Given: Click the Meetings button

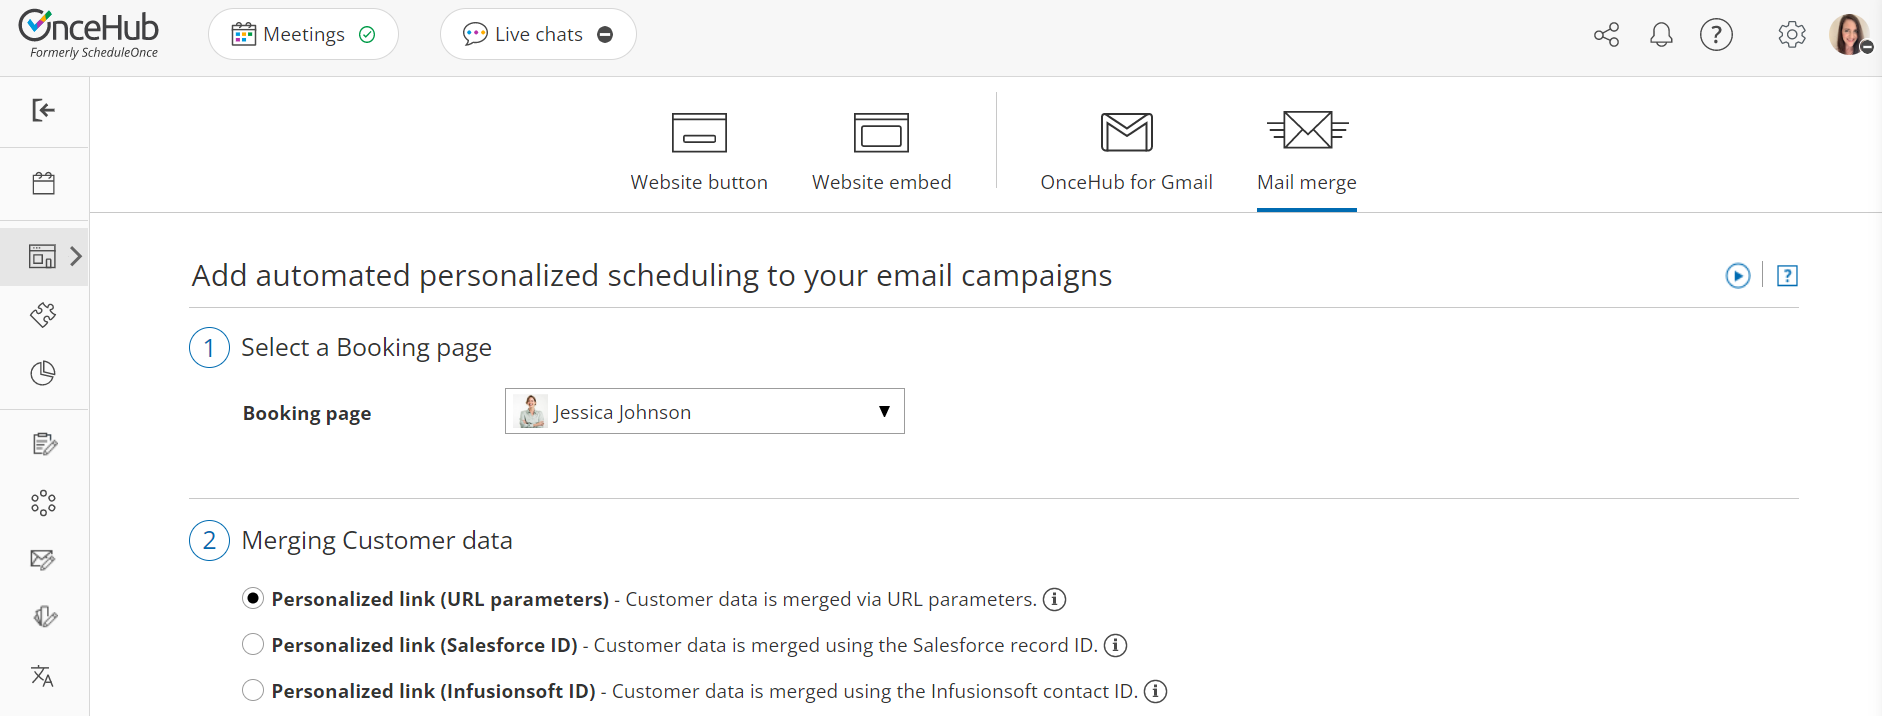Looking at the screenshot, I should (303, 34).
